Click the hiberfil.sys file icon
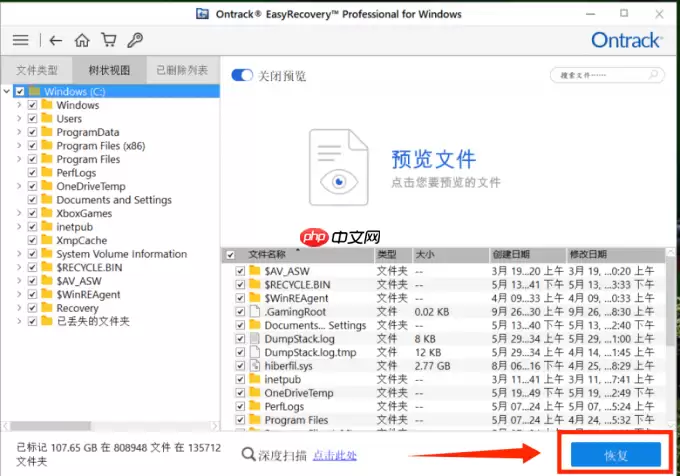 (x=255, y=365)
